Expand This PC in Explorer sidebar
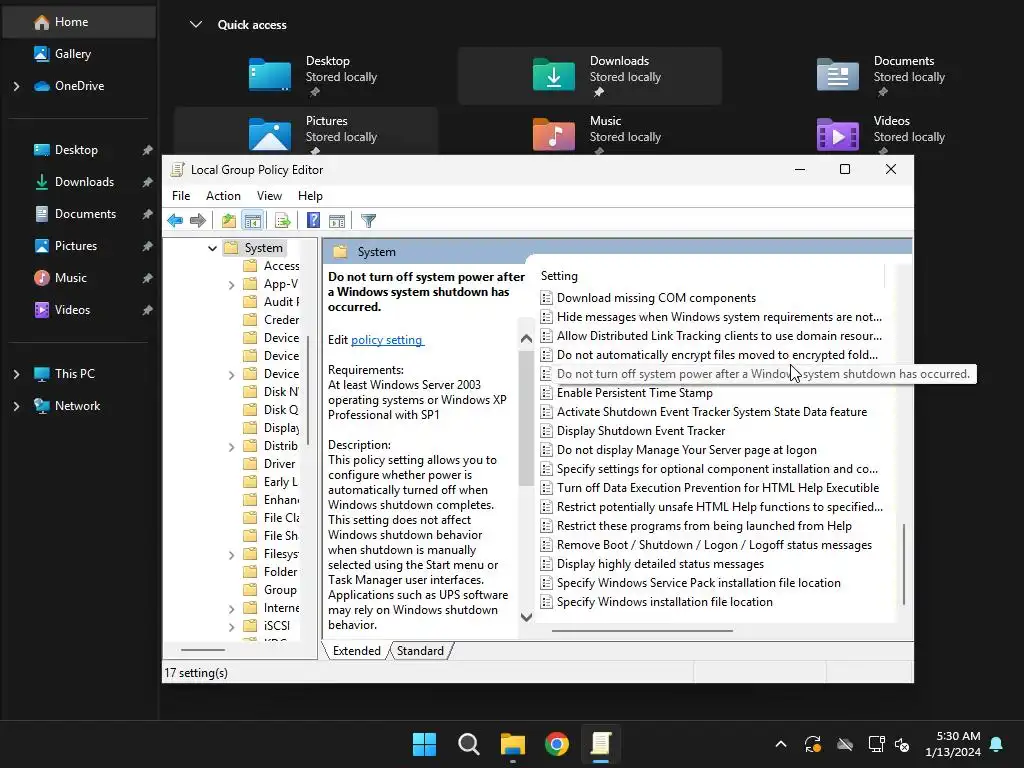Screen dimensions: 1024x768 click(16, 374)
